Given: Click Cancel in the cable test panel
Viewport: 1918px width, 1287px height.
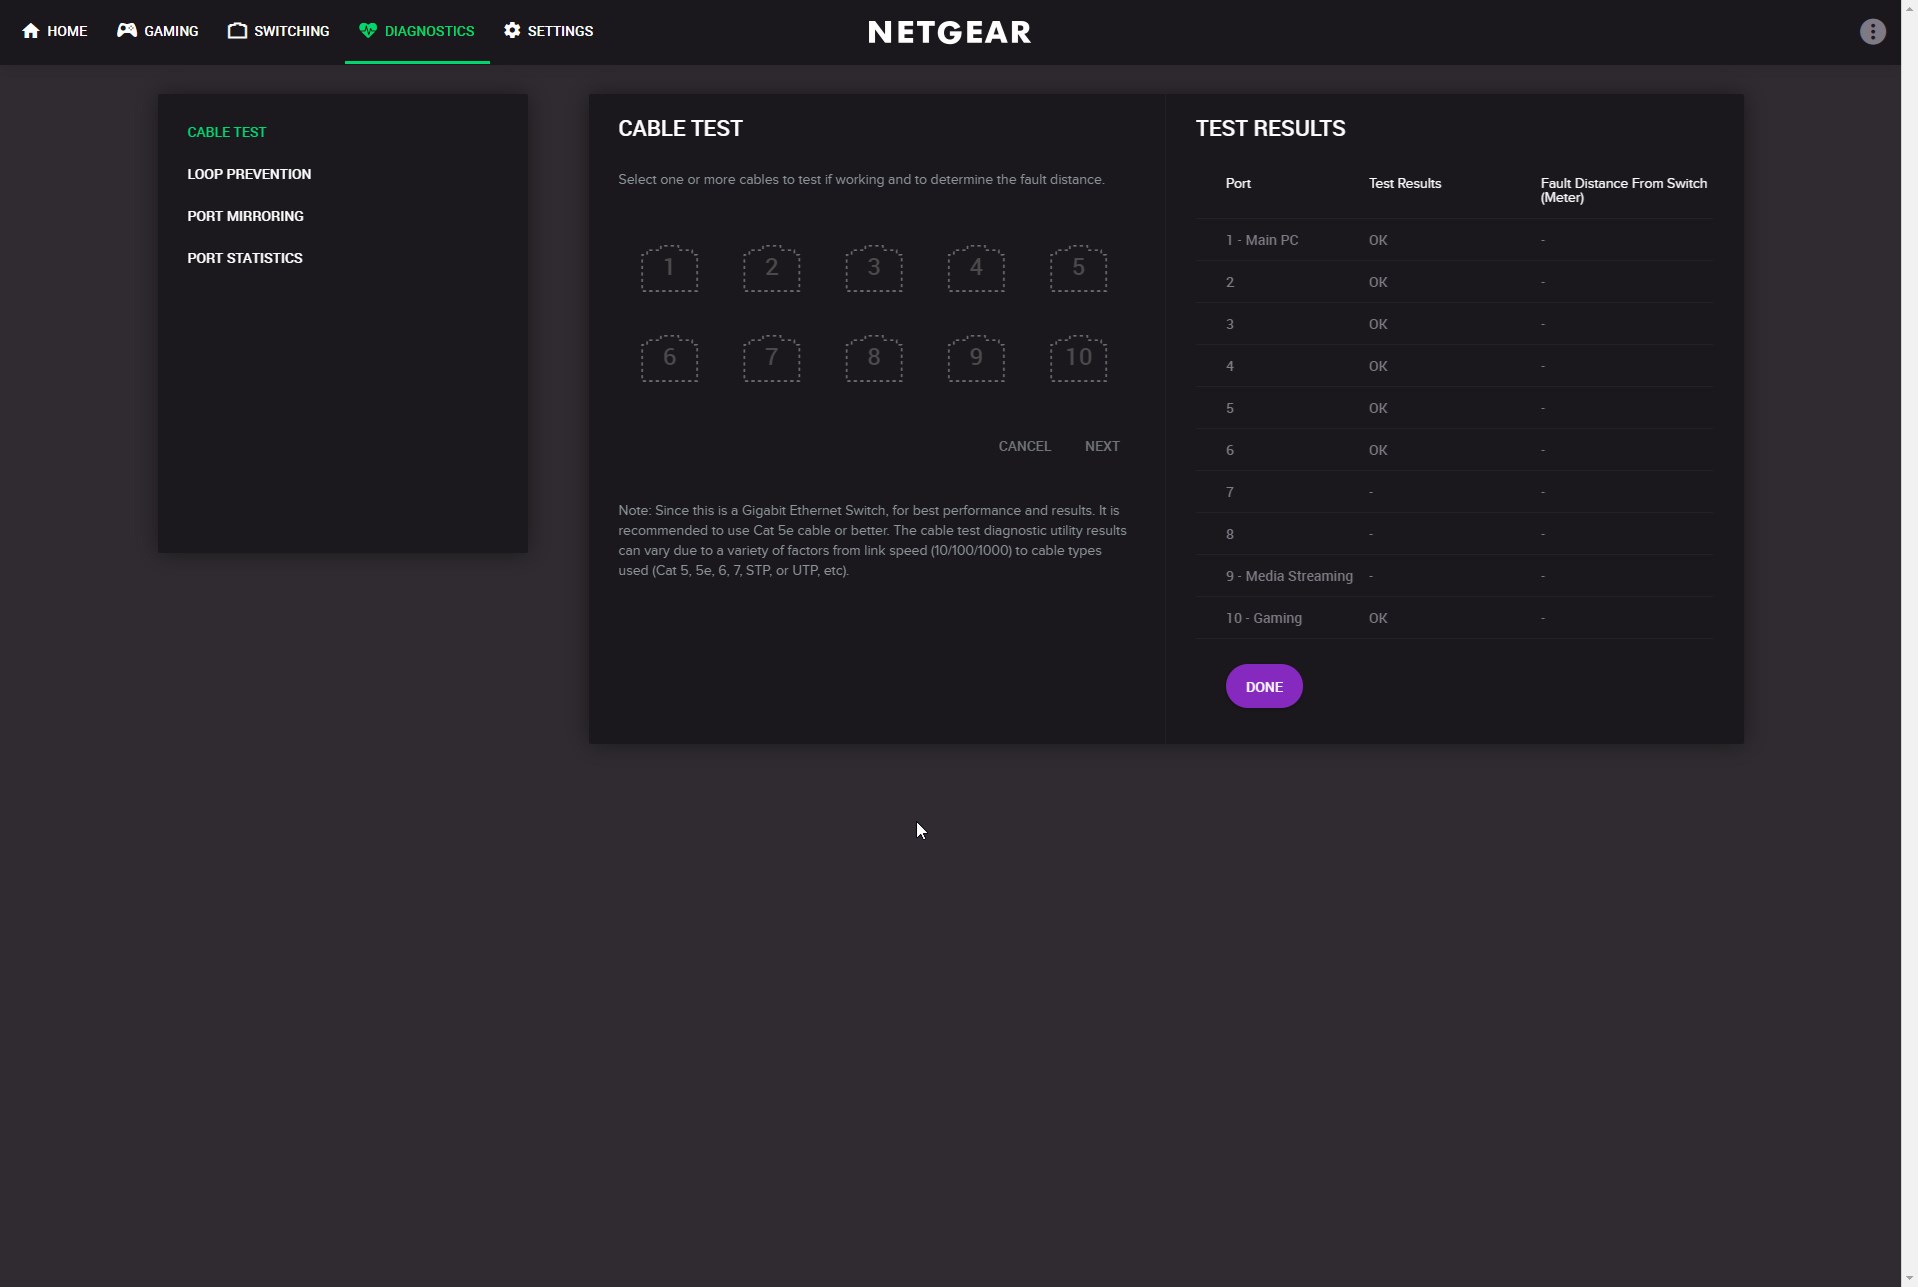Looking at the screenshot, I should [1024, 446].
